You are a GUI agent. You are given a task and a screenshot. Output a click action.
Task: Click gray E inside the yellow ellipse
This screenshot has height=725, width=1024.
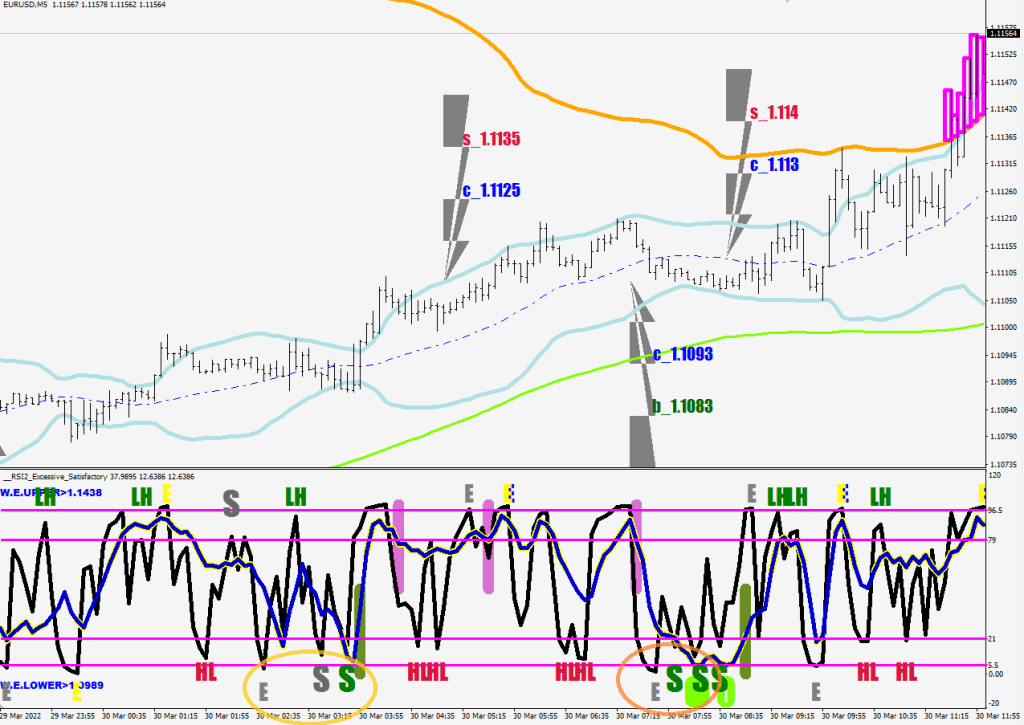264,690
